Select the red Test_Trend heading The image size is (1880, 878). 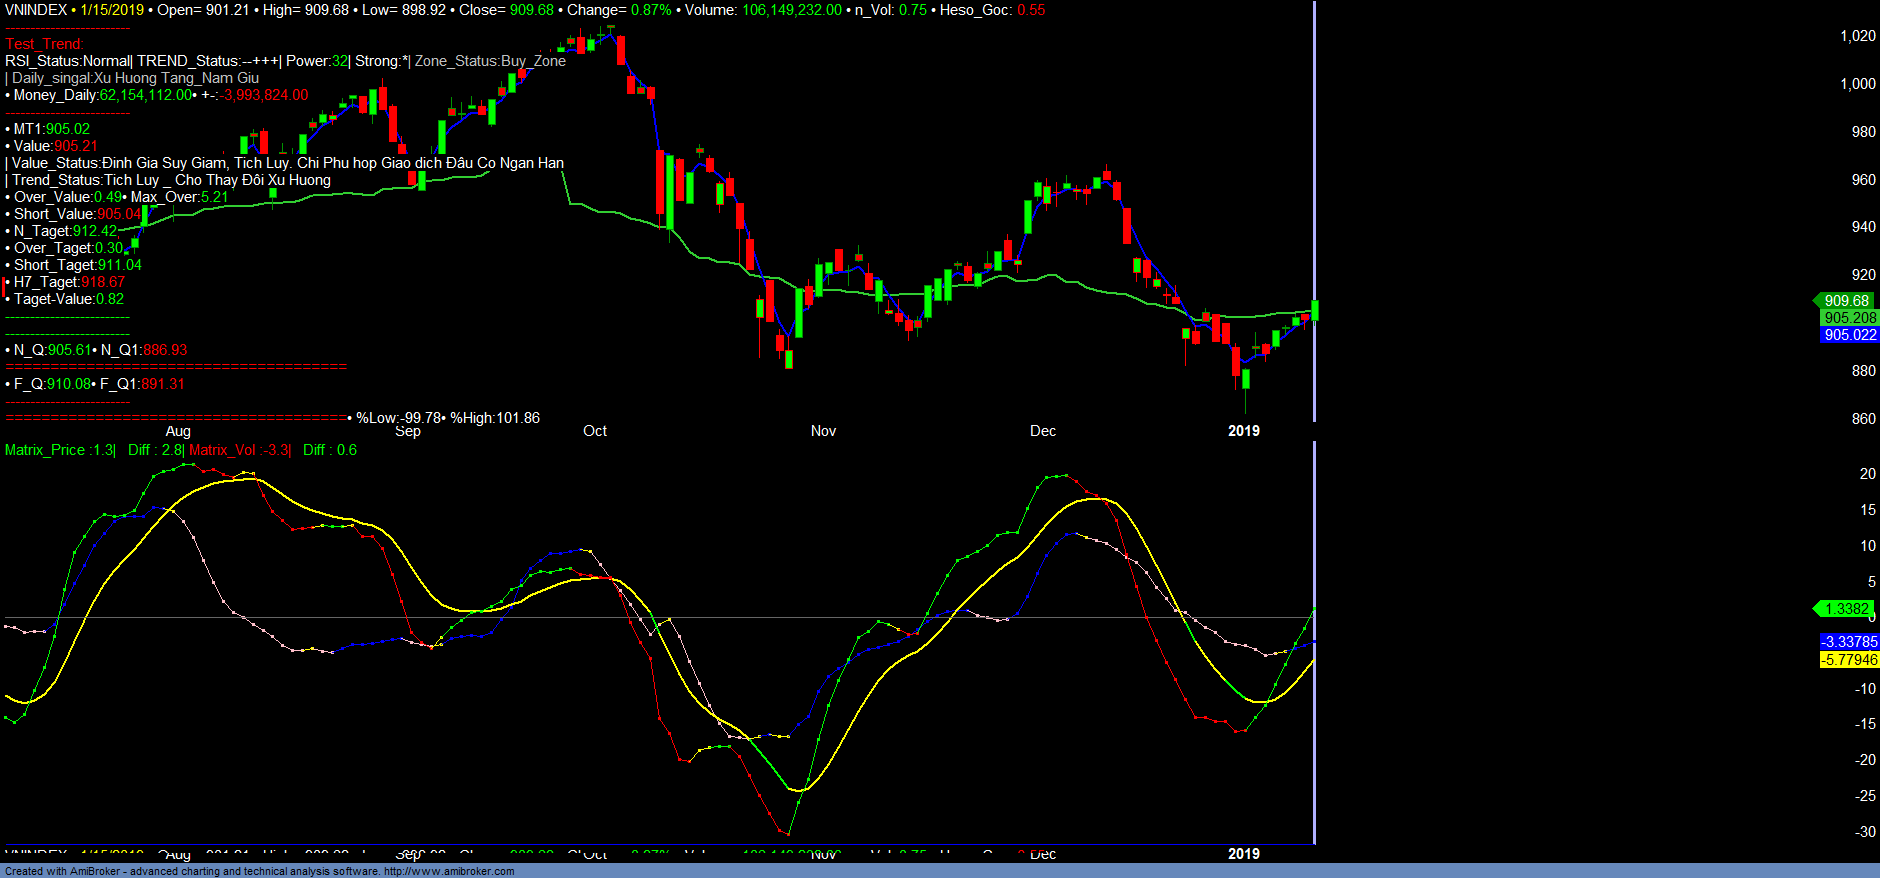[x=45, y=44]
